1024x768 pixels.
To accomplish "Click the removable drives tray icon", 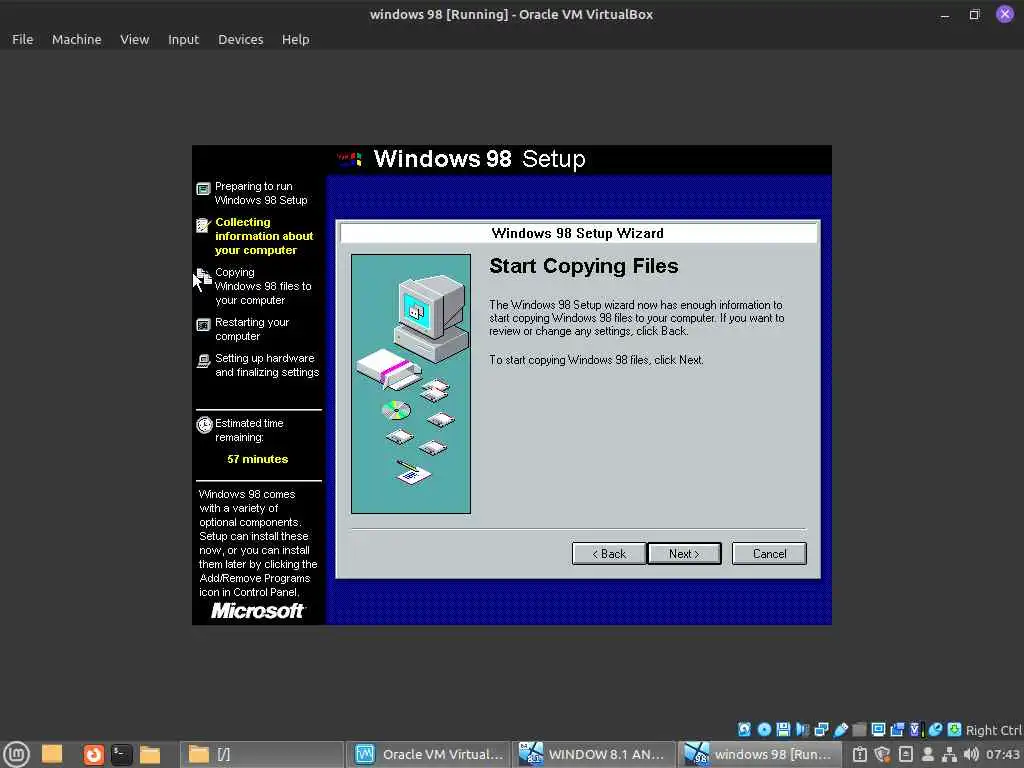I will (x=906, y=754).
